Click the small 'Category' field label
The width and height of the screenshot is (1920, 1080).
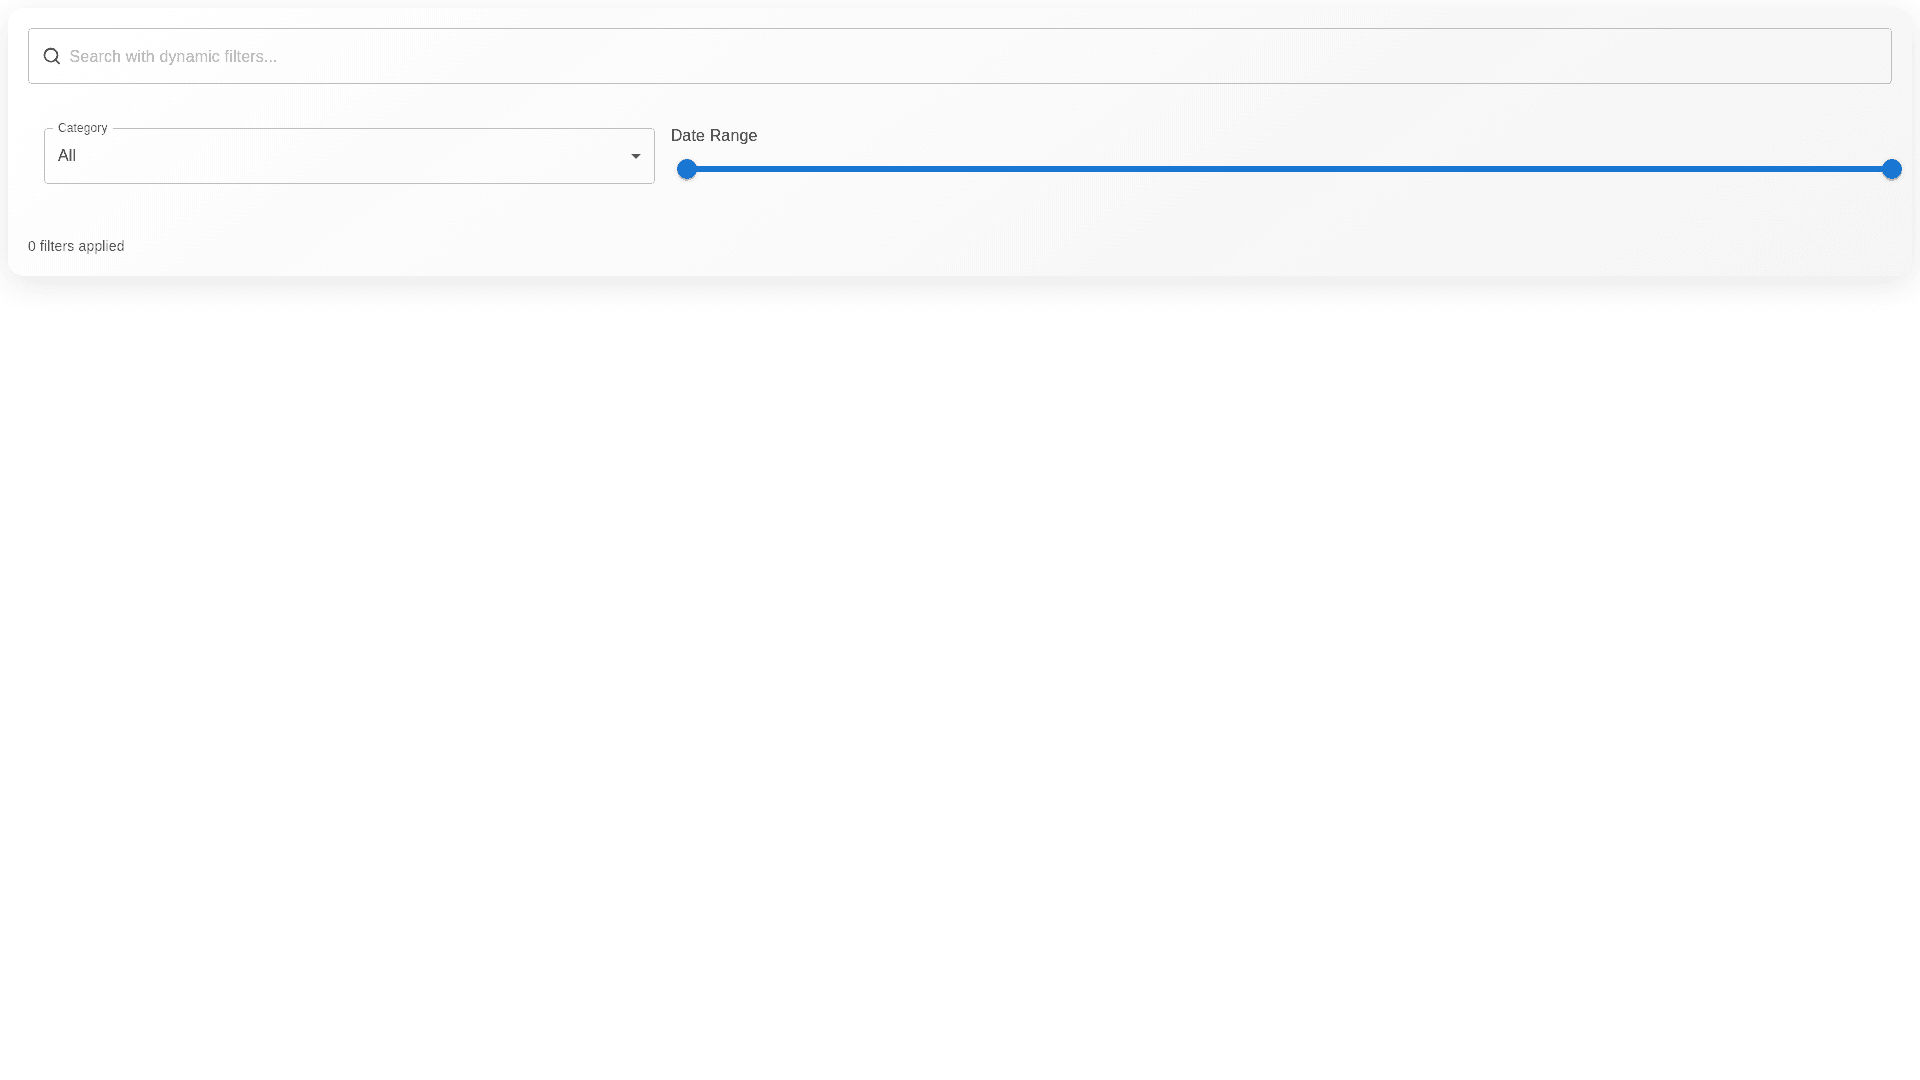(82, 128)
